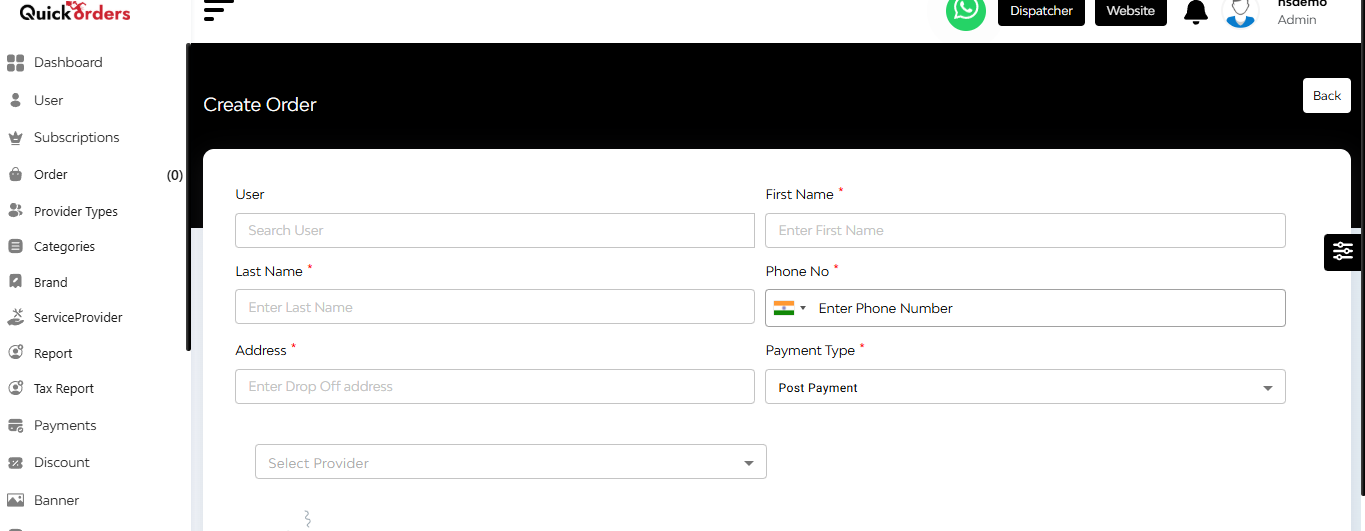Click the Subscriptions crown icon
This screenshot has height=531, width=1365.
[x=15, y=138]
